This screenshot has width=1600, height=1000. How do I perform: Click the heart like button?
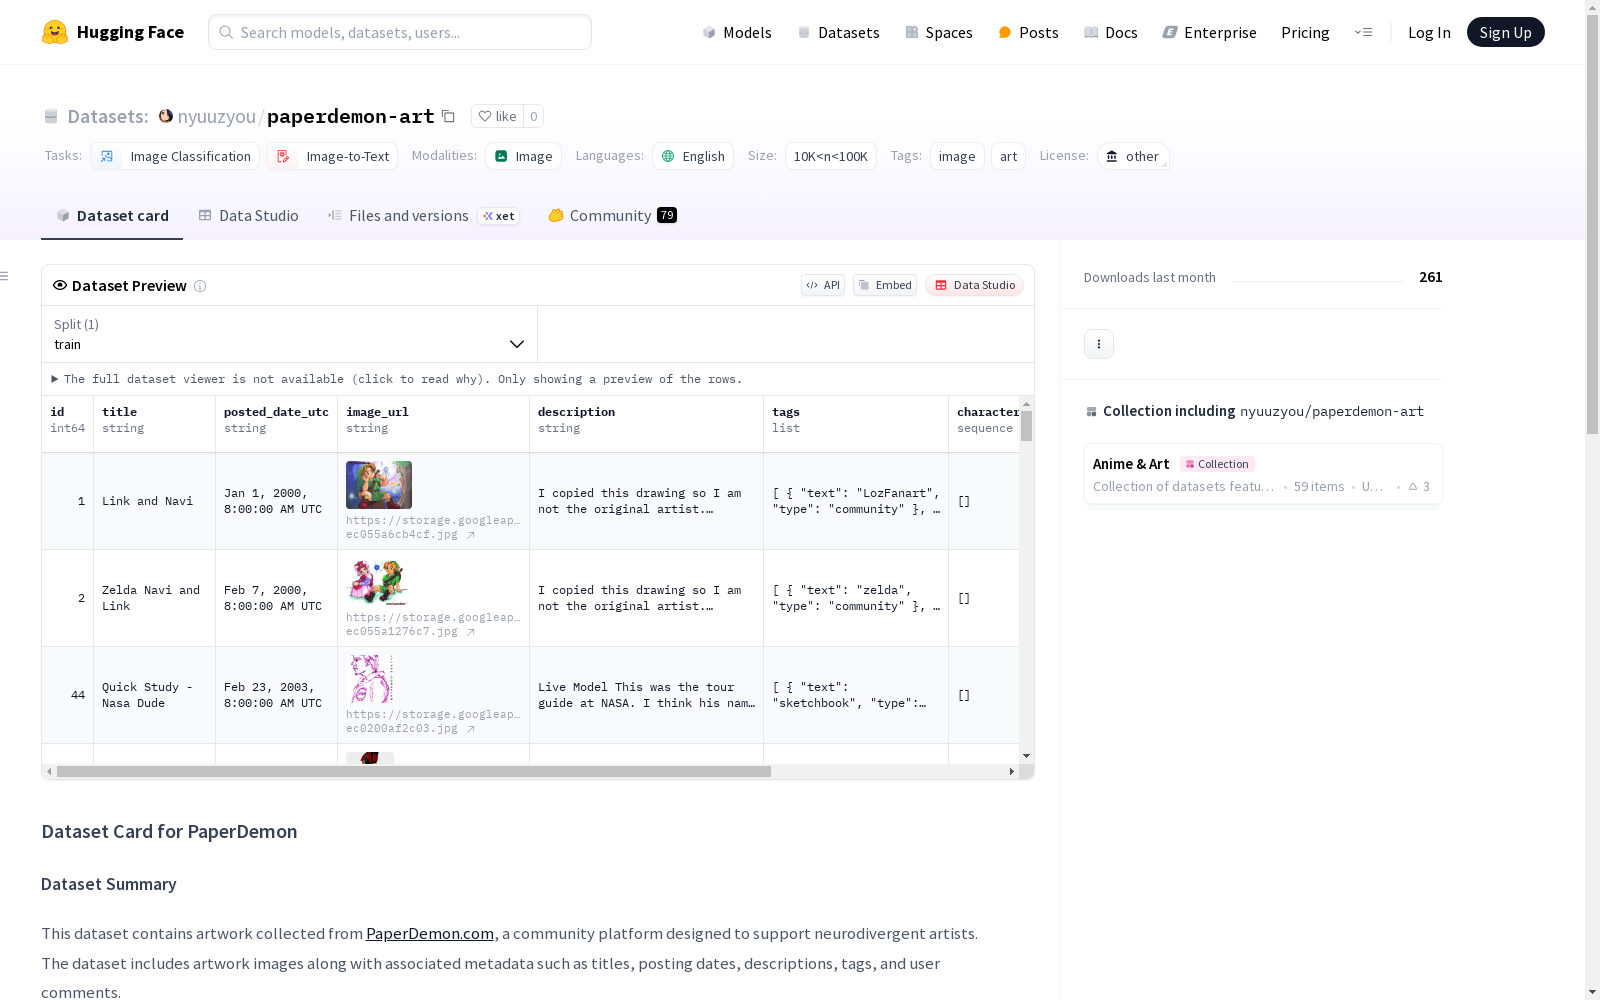[x=497, y=116]
